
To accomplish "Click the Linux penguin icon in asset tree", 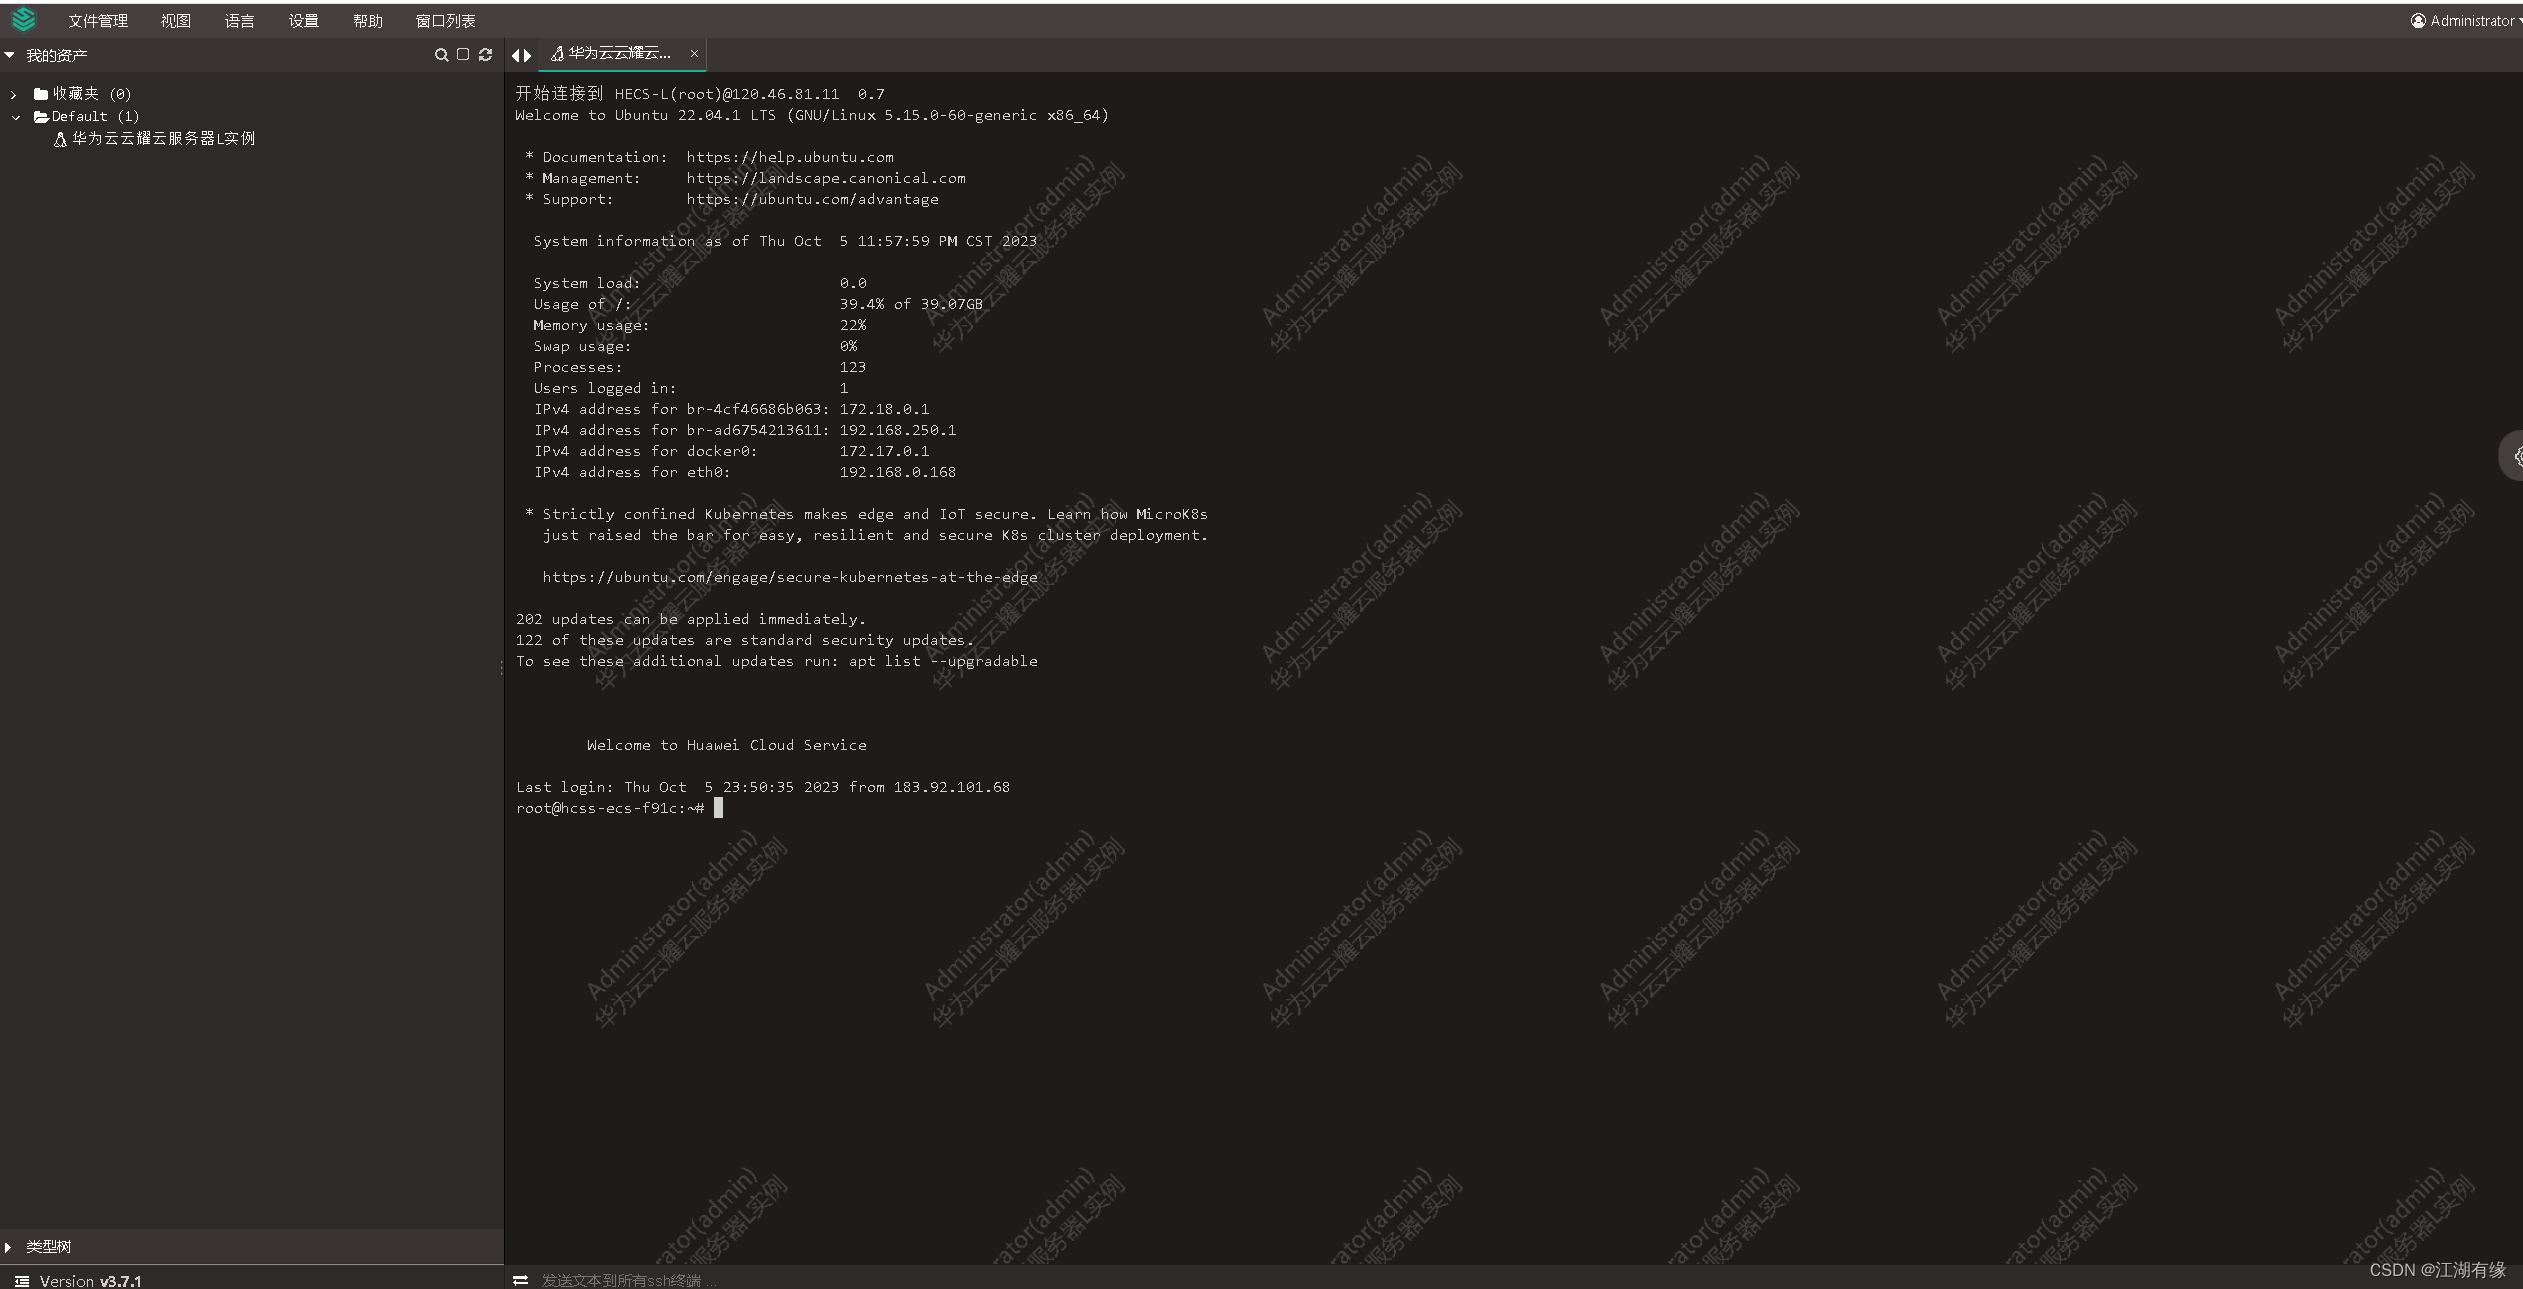I will coord(60,140).
